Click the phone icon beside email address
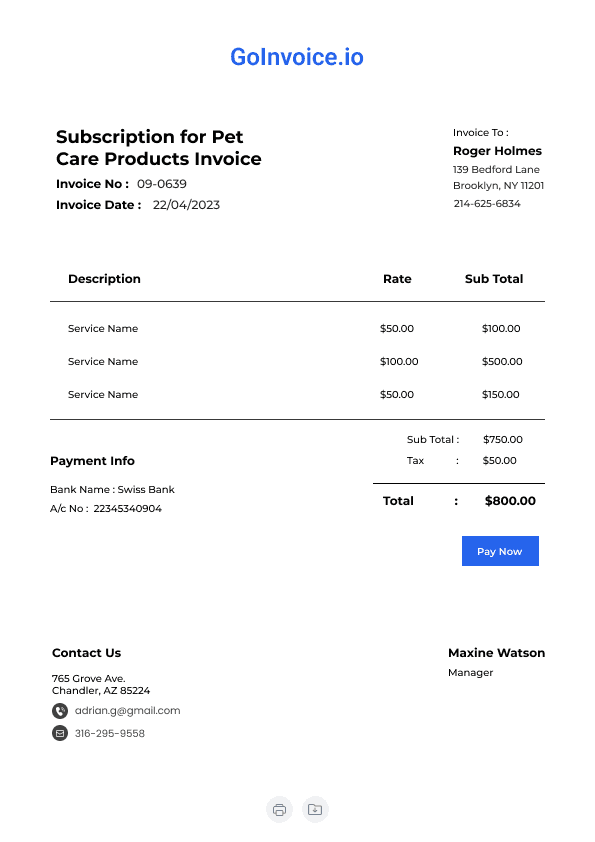 60,711
